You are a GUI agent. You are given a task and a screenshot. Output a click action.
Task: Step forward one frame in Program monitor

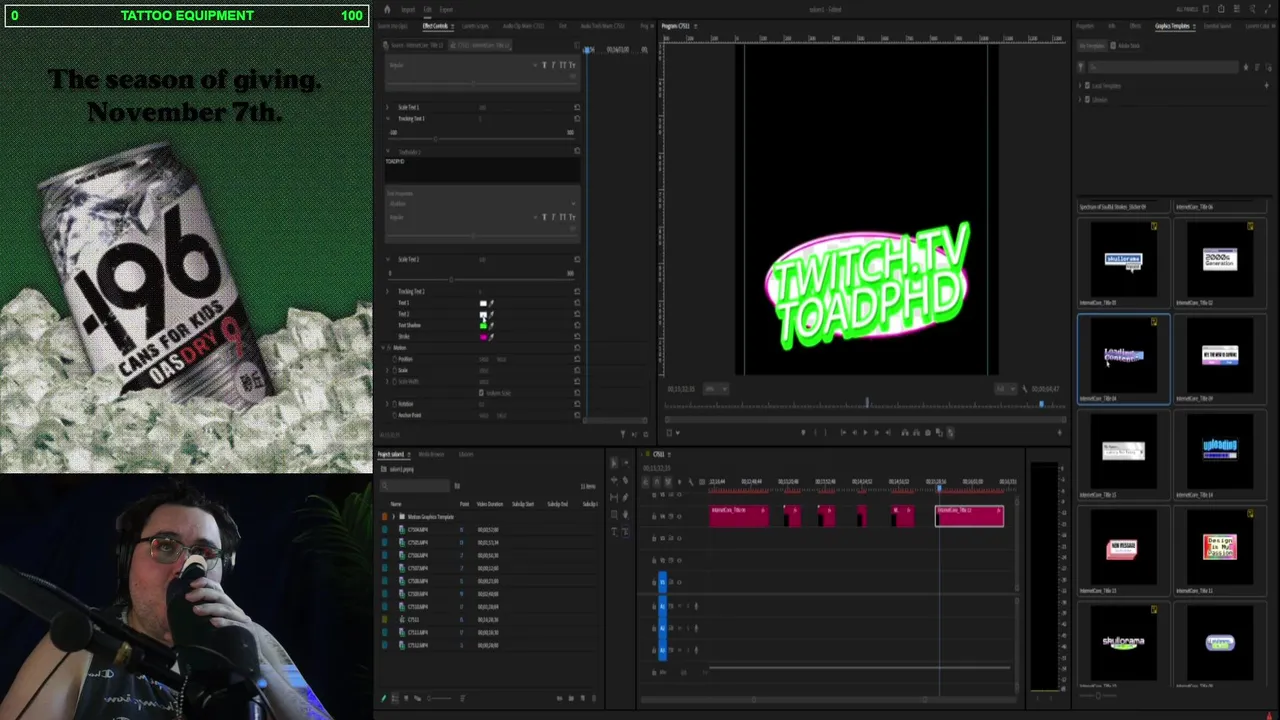coord(877,433)
